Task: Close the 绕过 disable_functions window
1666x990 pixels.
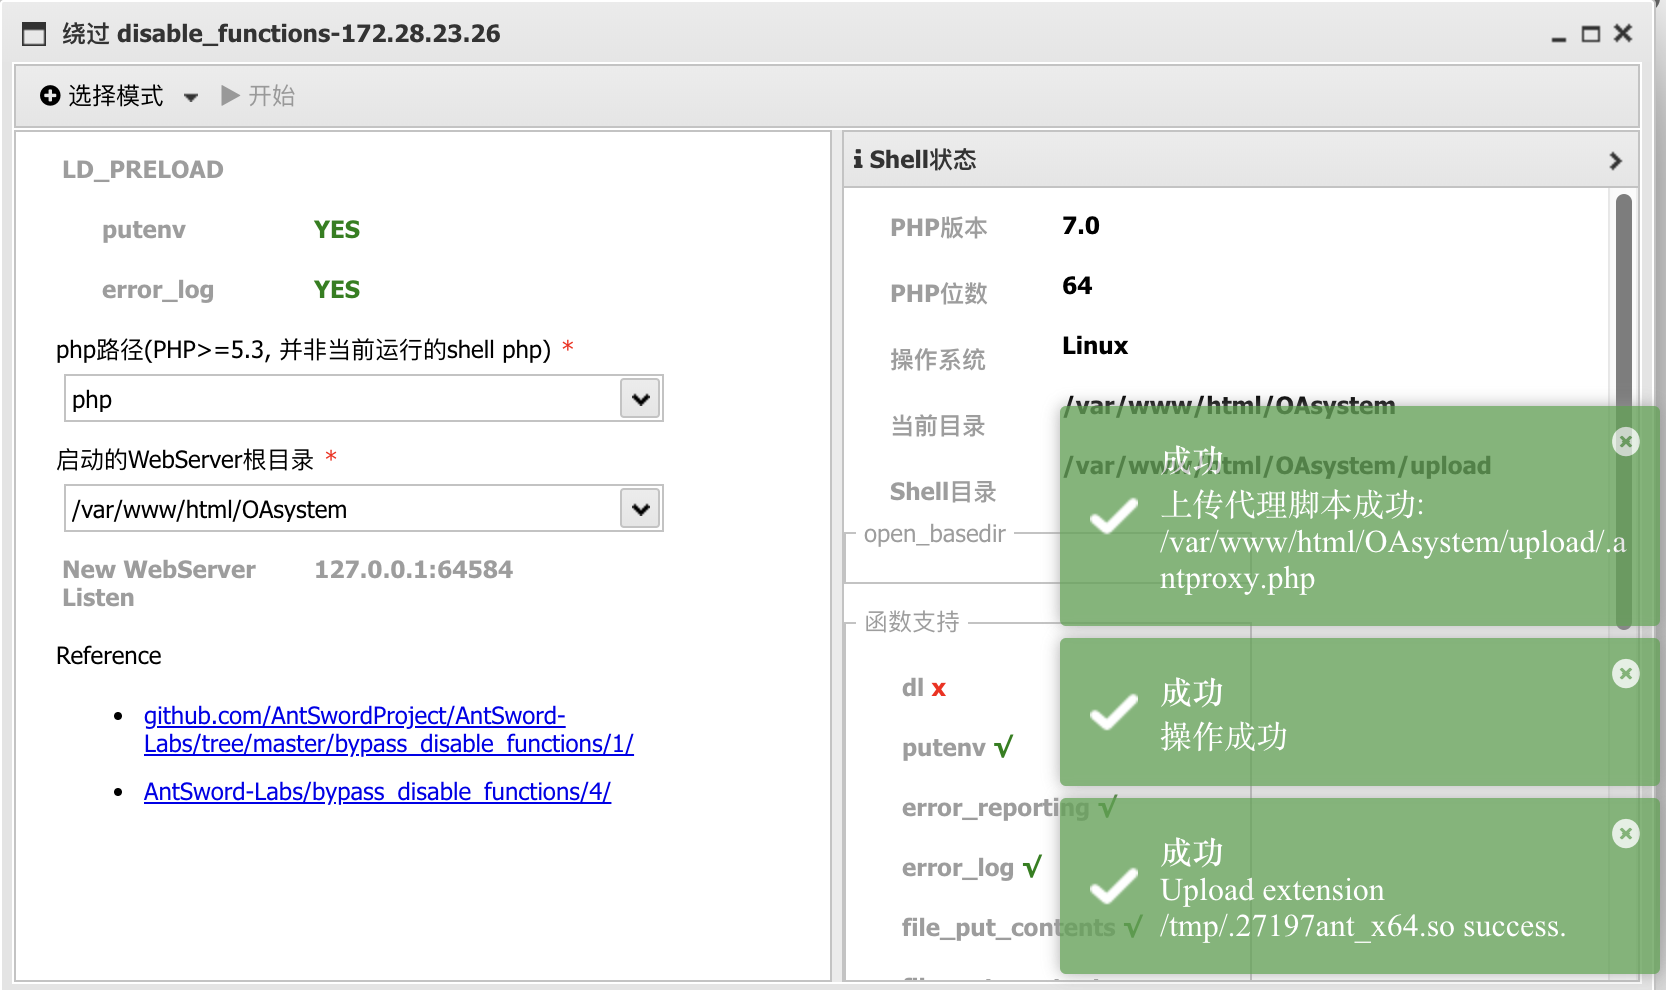Action: click(1623, 34)
